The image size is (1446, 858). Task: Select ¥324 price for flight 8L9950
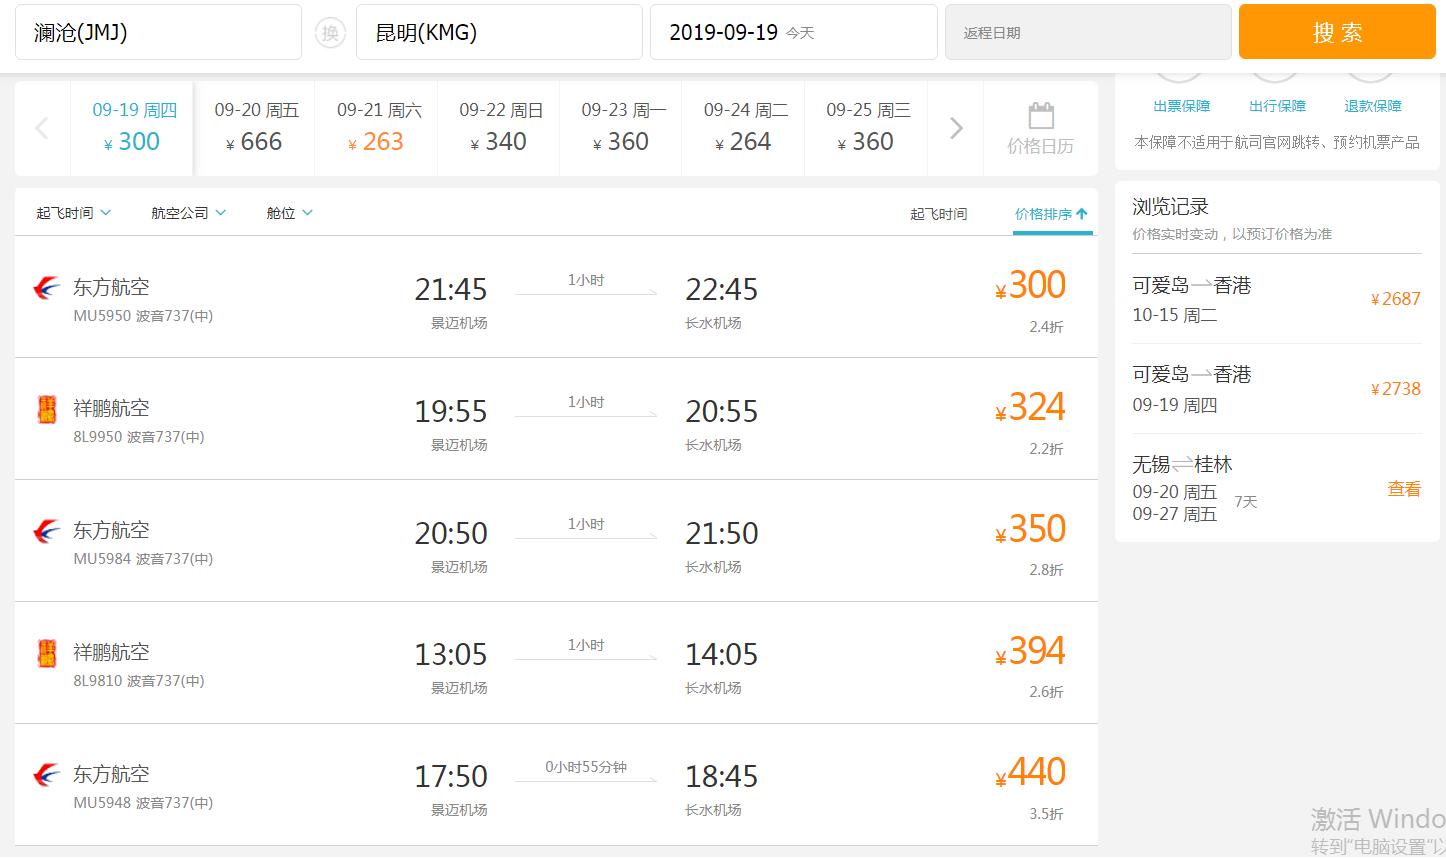click(x=1031, y=408)
